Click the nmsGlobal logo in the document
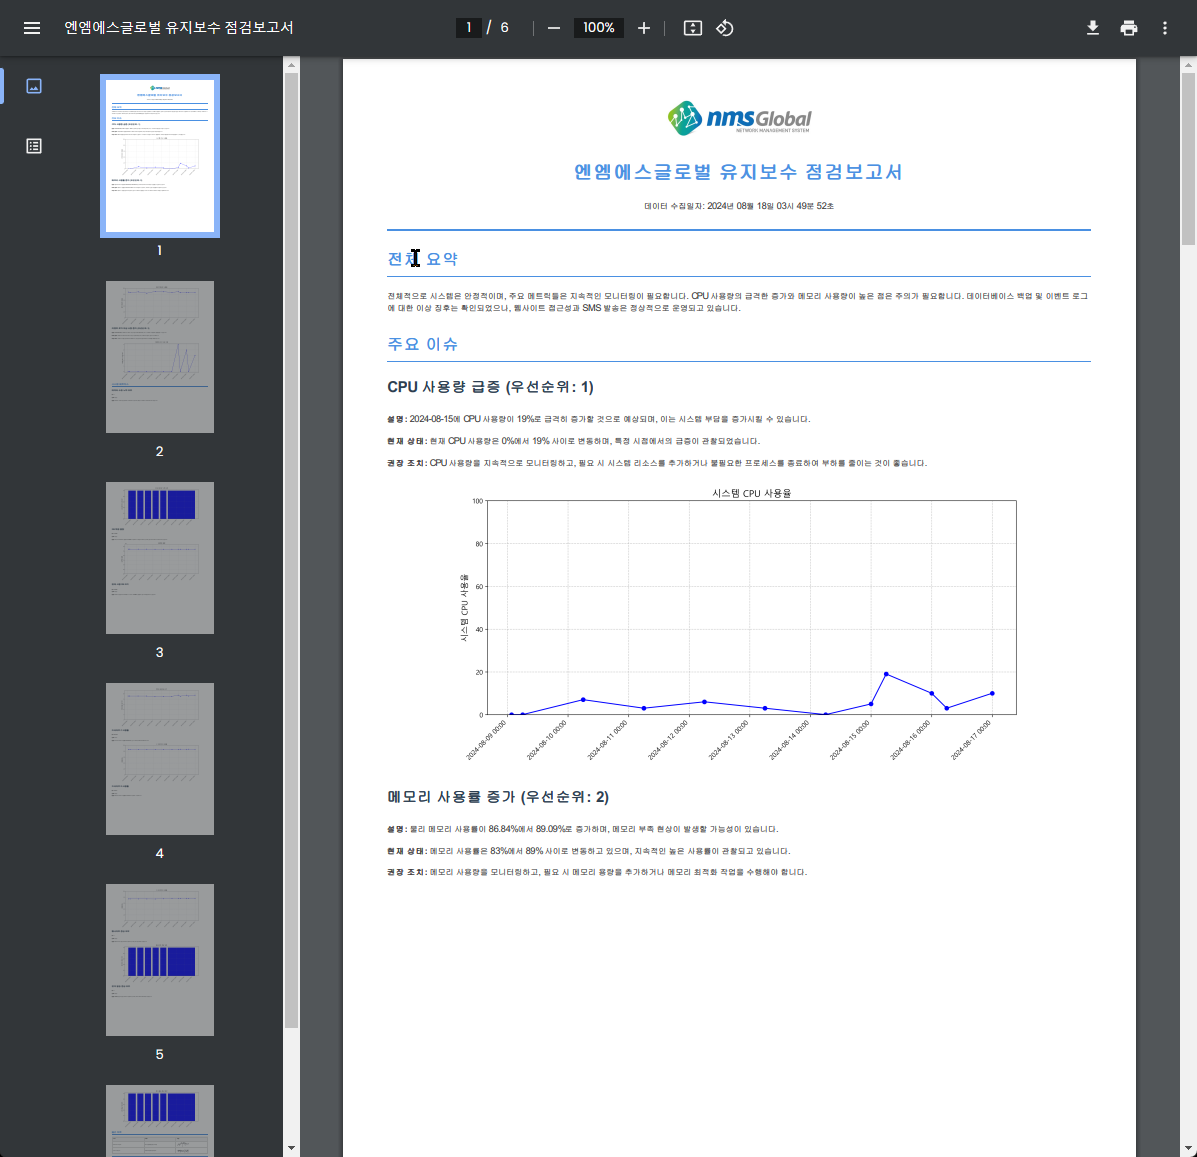 point(739,118)
